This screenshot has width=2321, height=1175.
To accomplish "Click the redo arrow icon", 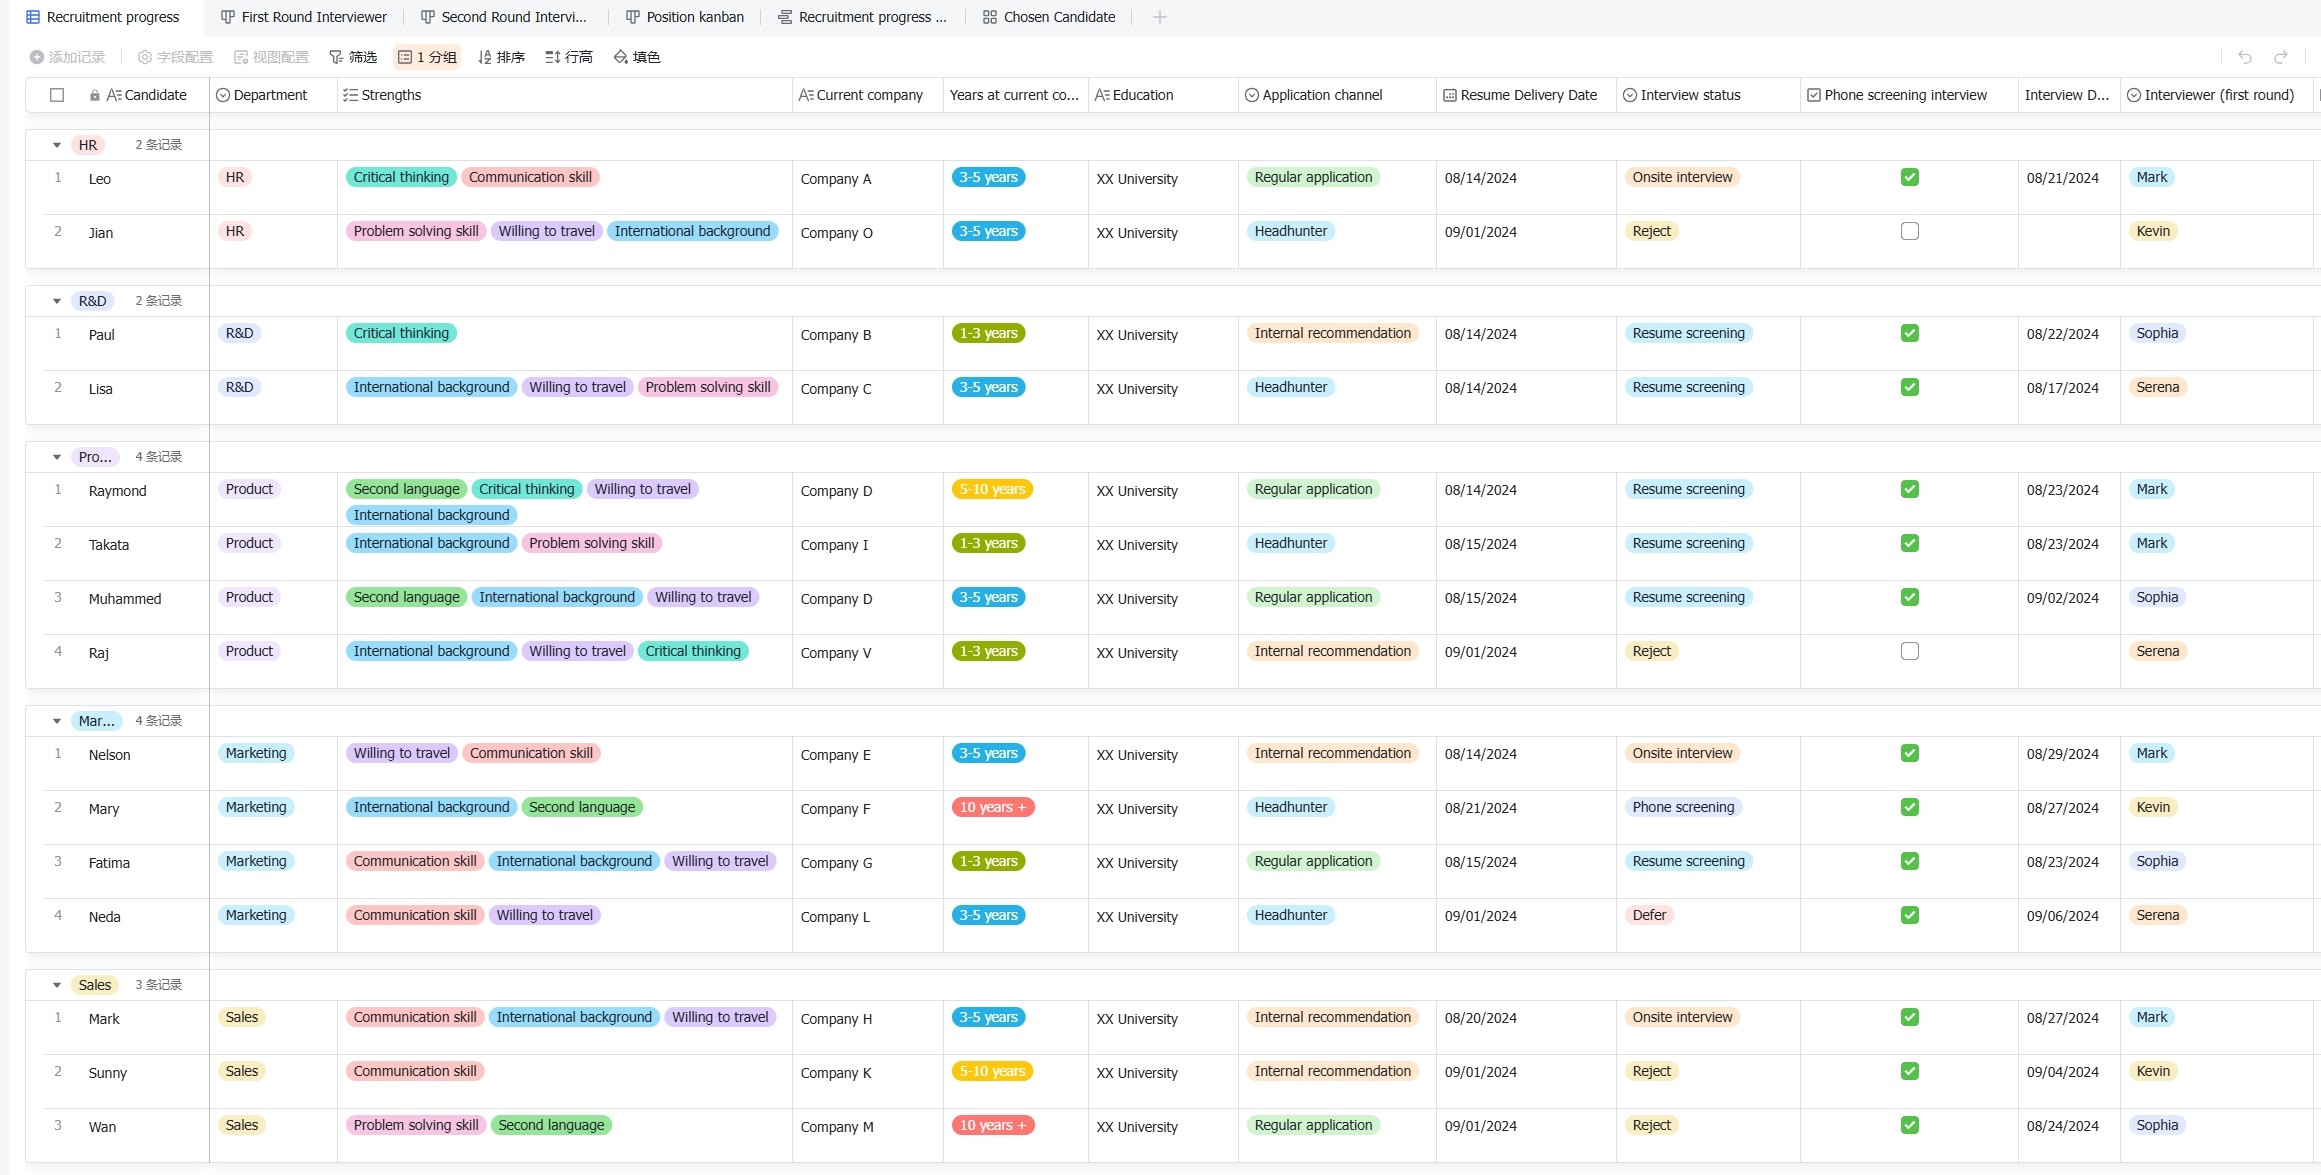I will click(x=2281, y=57).
